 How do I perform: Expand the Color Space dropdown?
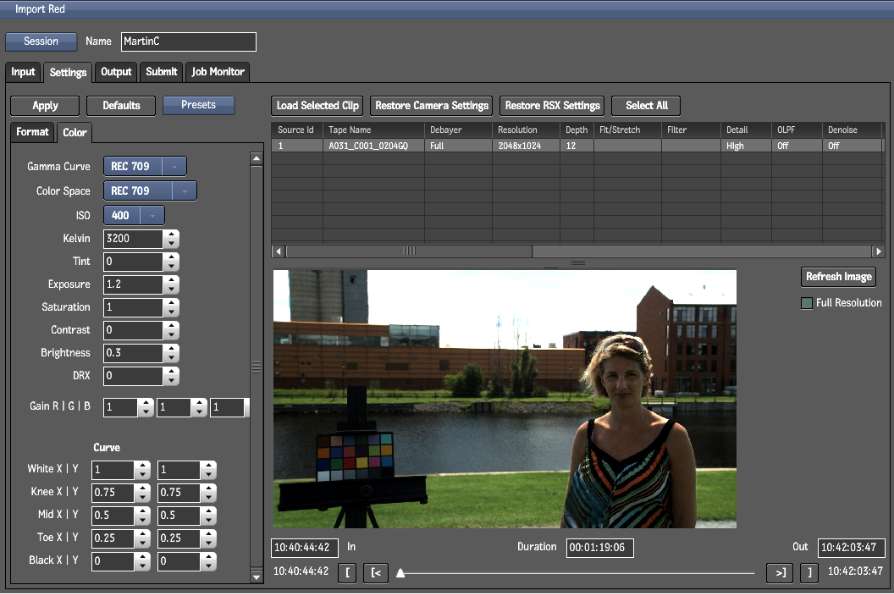150,191
